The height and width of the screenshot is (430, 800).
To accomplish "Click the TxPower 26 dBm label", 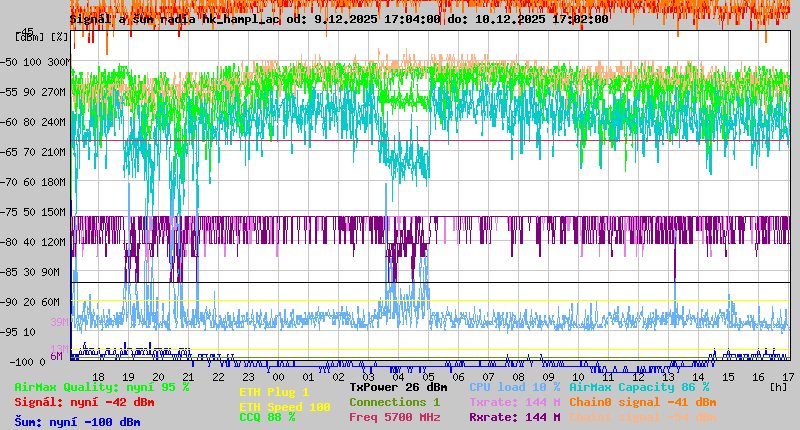I will pyautogui.click(x=398, y=387).
